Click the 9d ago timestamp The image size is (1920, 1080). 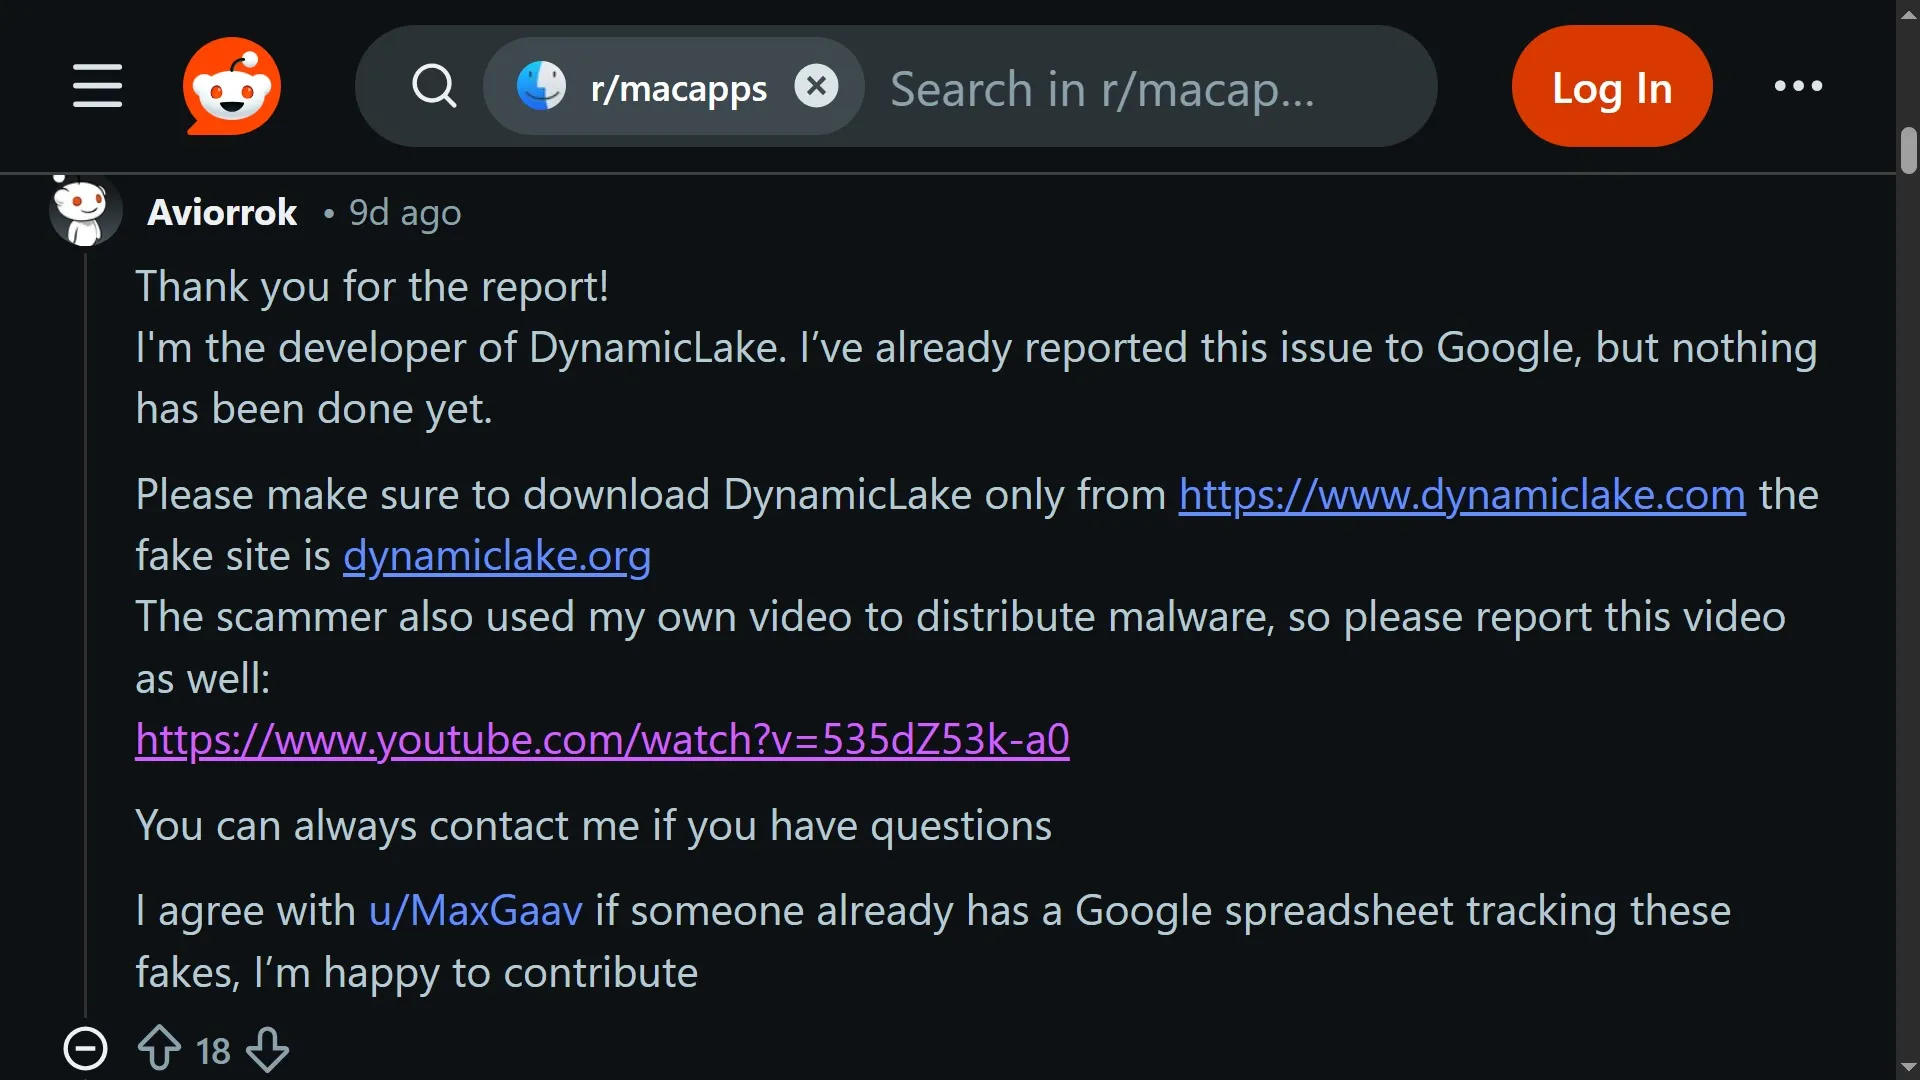(404, 212)
